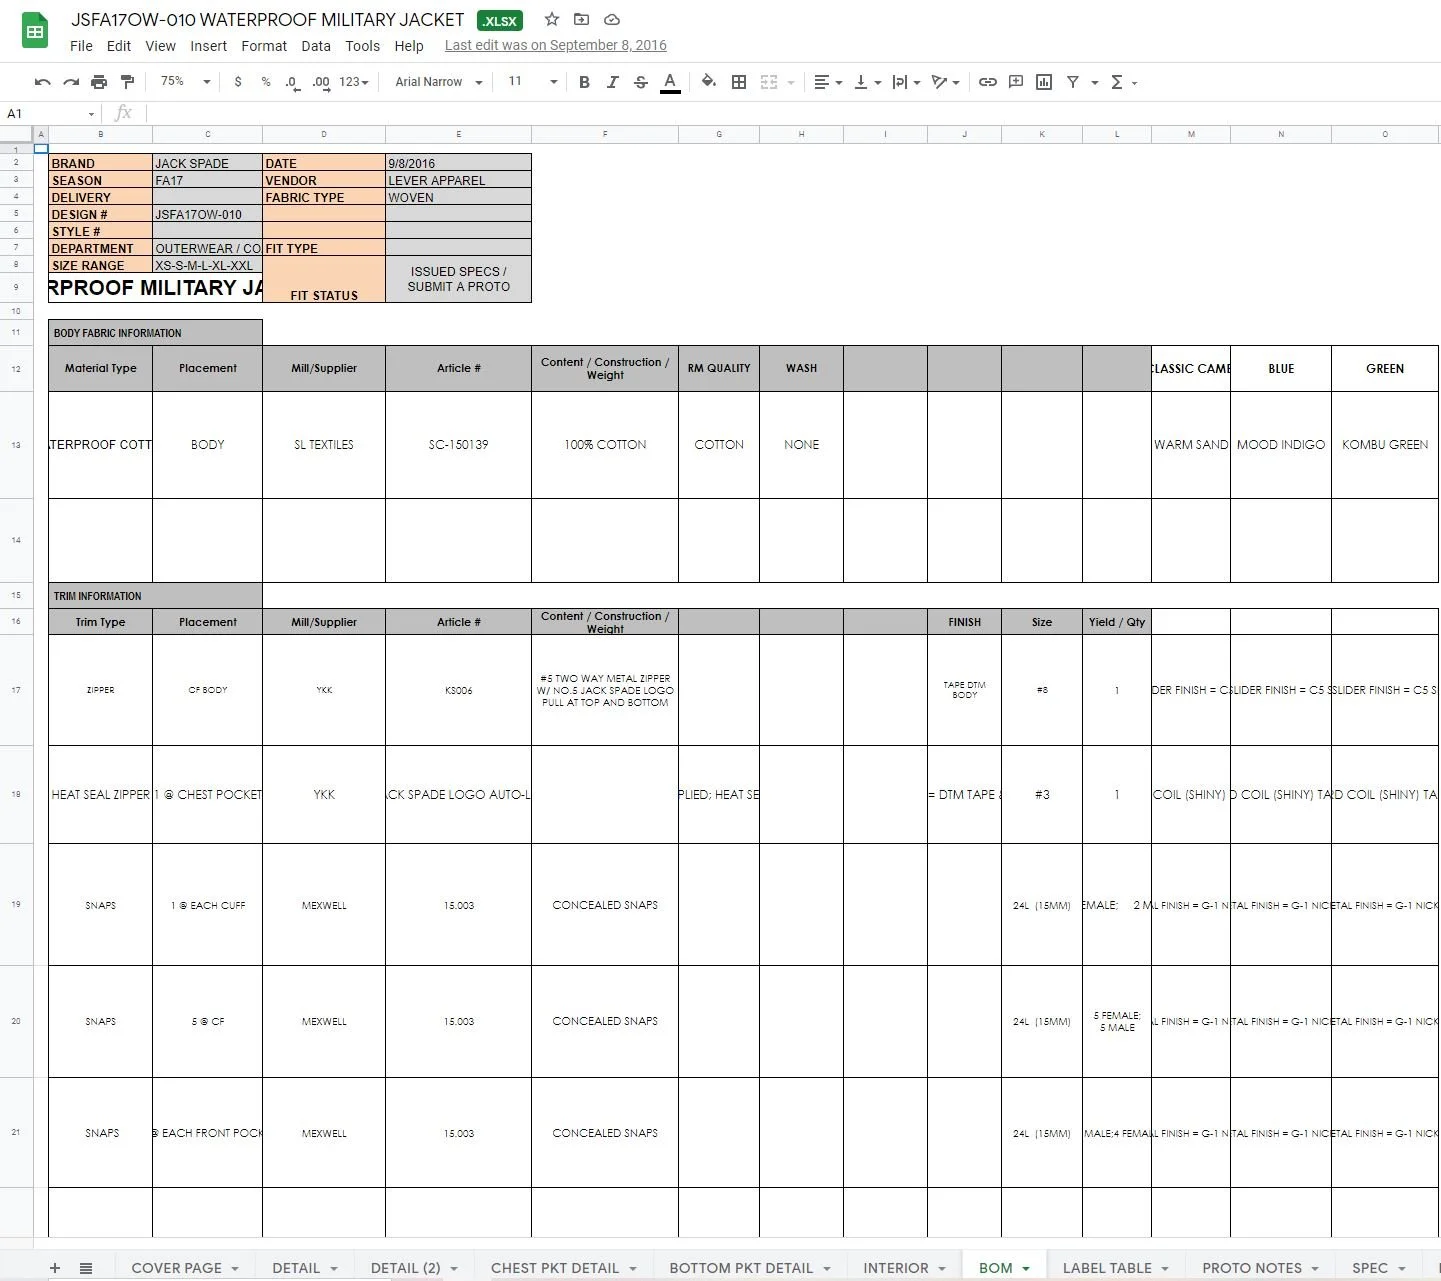Open the Borders tool
Image resolution: width=1441 pixels, height=1281 pixels.
click(x=739, y=82)
